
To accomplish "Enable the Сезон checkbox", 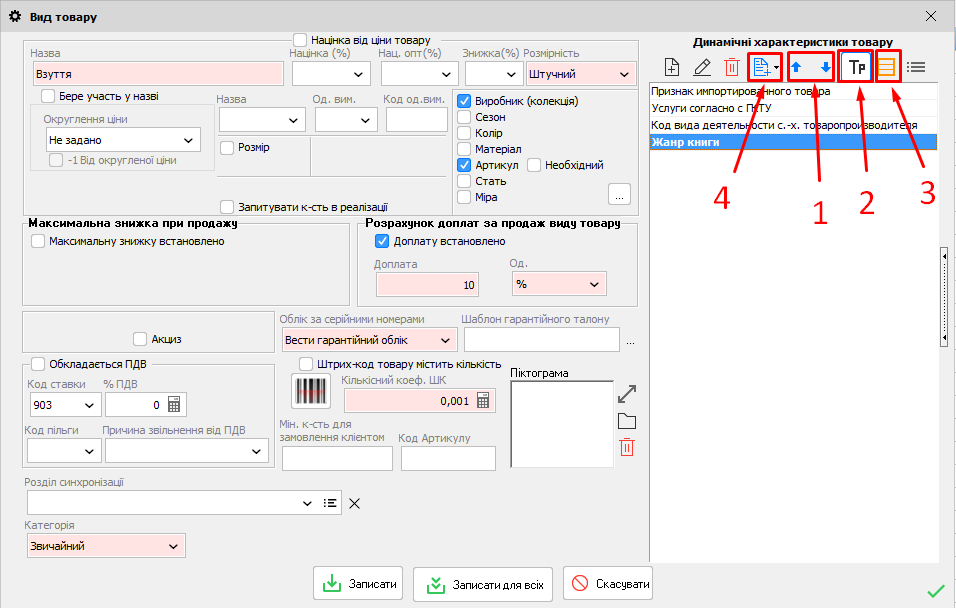I will pyautogui.click(x=464, y=117).
